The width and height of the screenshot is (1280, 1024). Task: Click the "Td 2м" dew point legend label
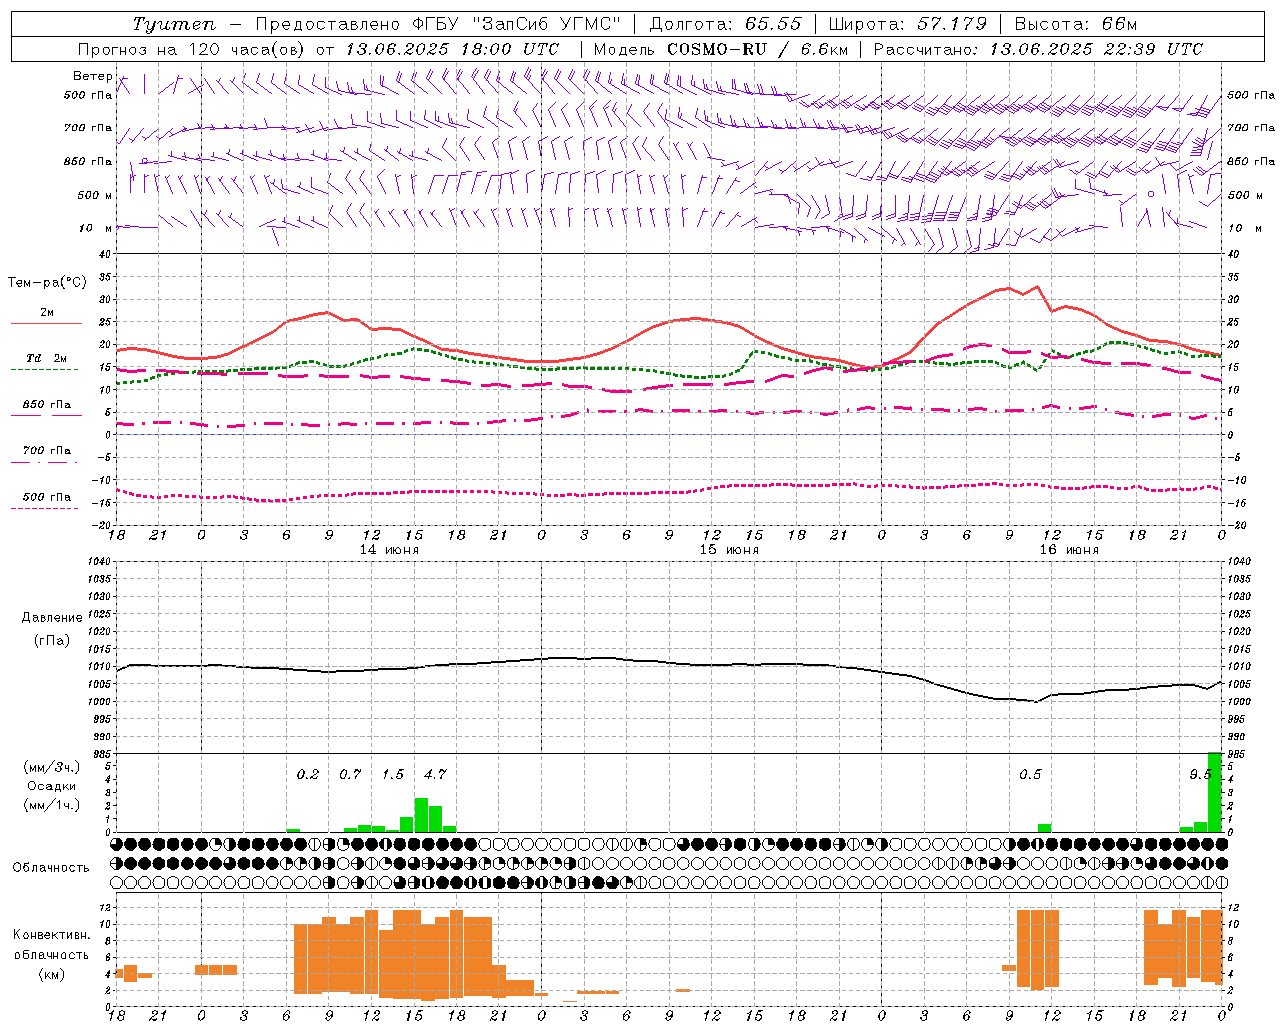(x=47, y=358)
